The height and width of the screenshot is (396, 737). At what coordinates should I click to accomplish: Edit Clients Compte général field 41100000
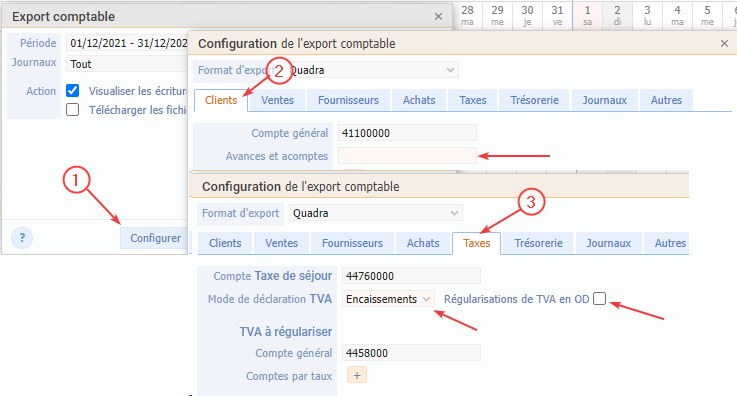pos(407,133)
